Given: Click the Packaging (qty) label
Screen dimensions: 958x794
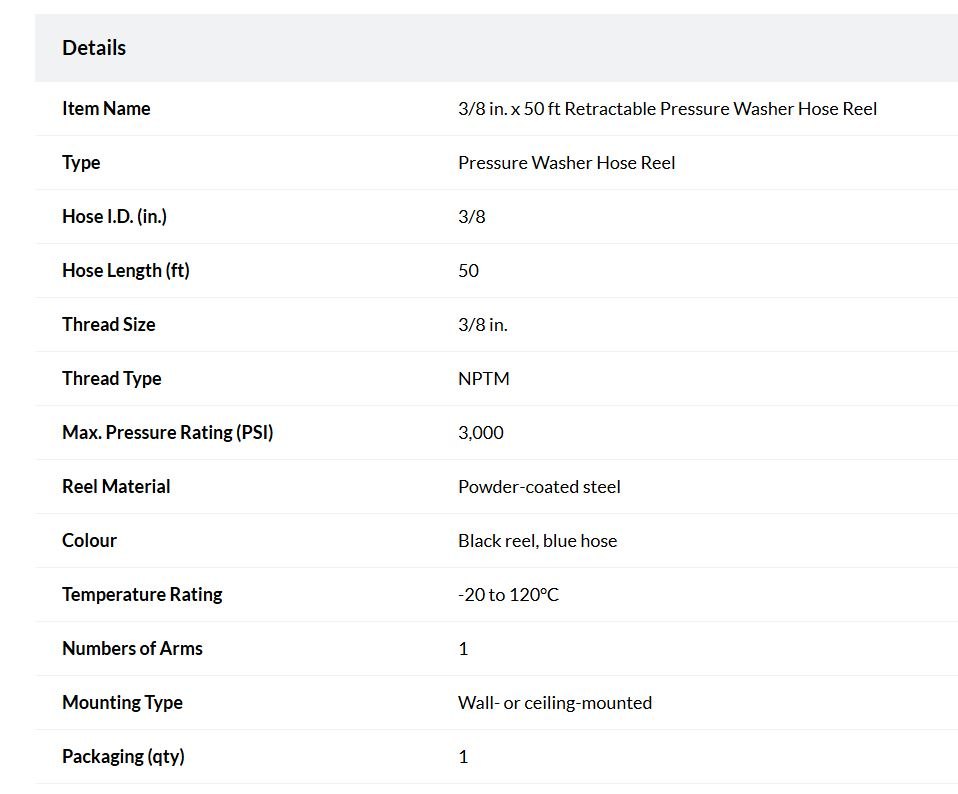Looking at the screenshot, I should [x=123, y=757].
